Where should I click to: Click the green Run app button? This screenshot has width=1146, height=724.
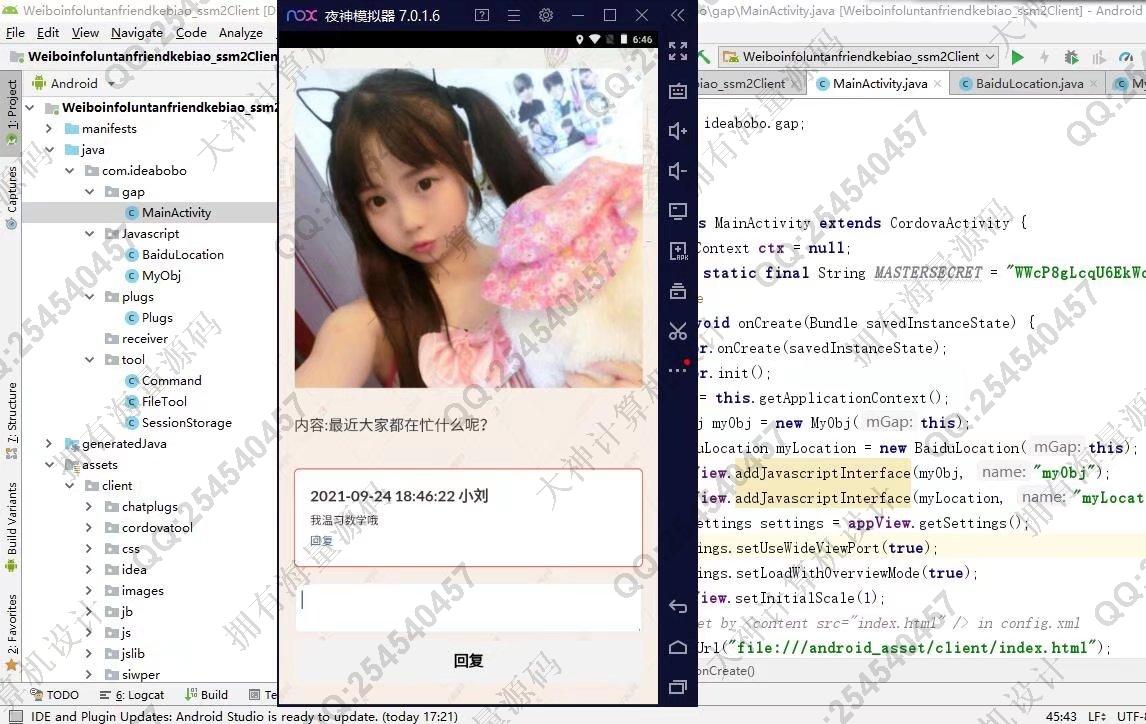[x=1018, y=57]
